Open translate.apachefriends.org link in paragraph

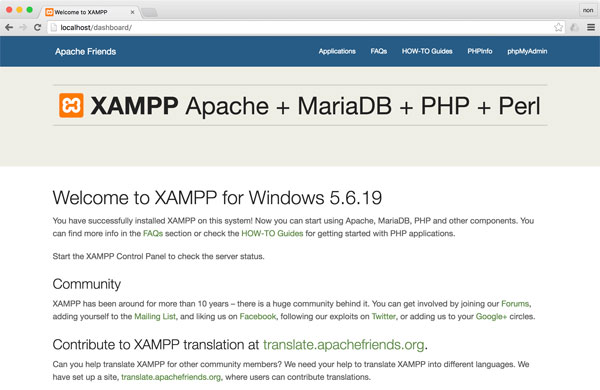171,377
